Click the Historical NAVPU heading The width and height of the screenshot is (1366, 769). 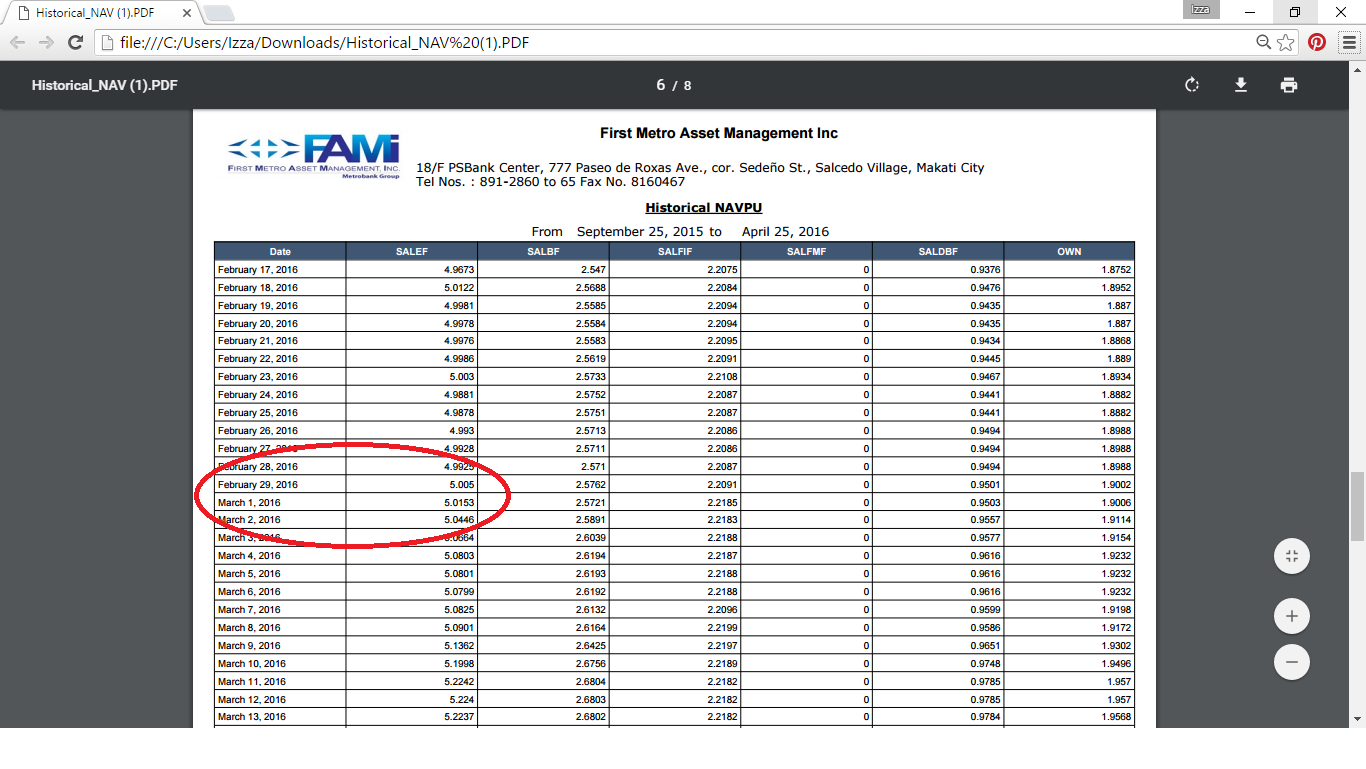[704, 208]
